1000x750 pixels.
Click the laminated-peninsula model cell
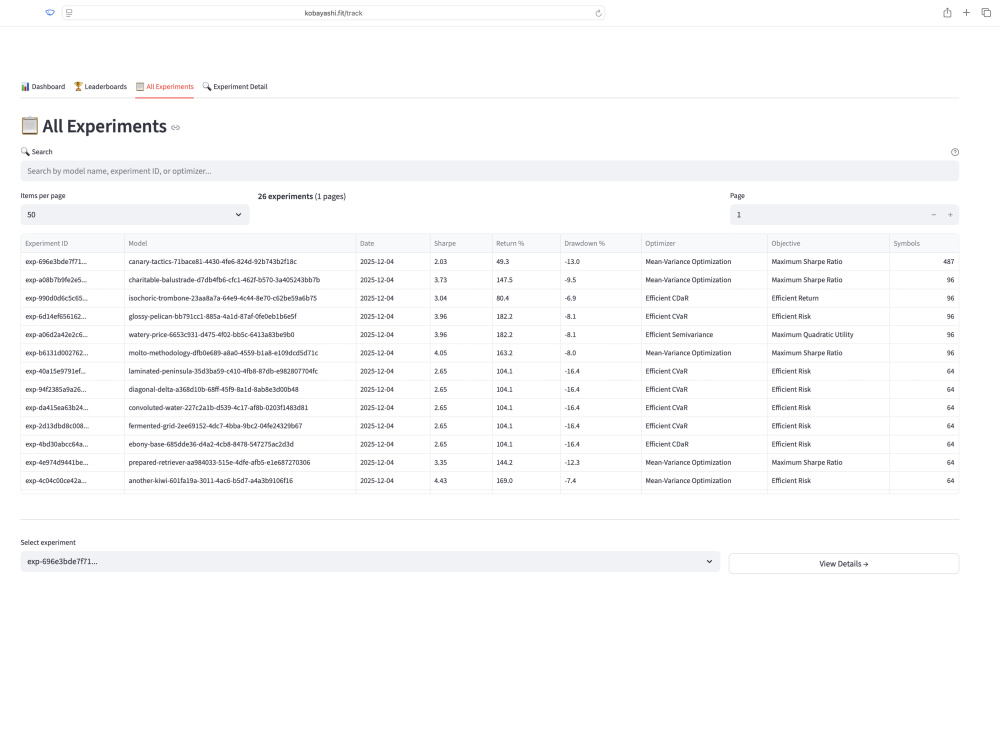click(x=240, y=371)
